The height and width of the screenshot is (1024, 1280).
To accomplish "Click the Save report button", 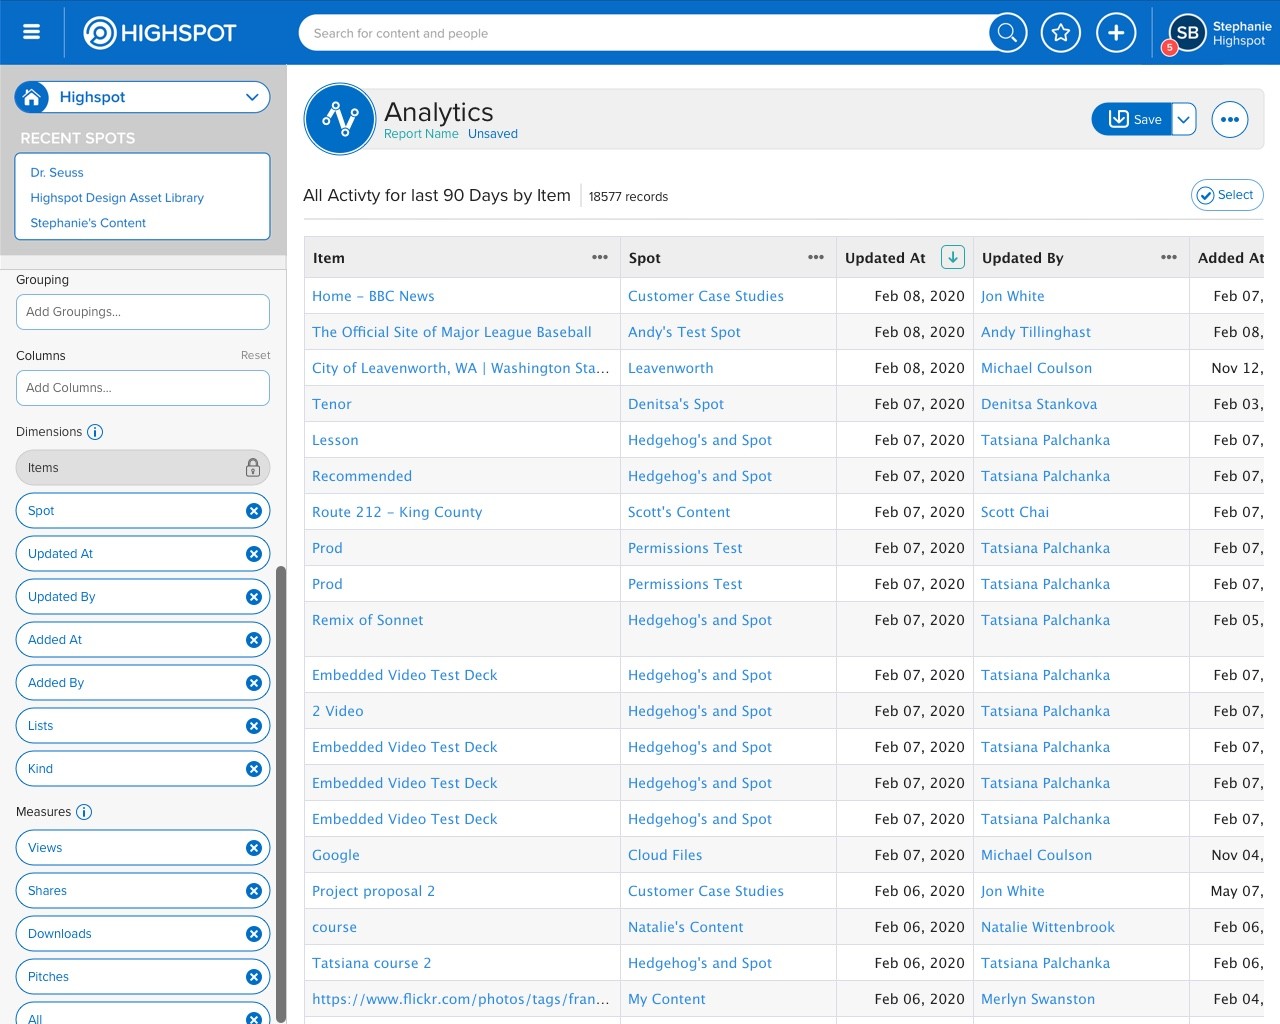I will pyautogui.click(x=1132, y=119).
